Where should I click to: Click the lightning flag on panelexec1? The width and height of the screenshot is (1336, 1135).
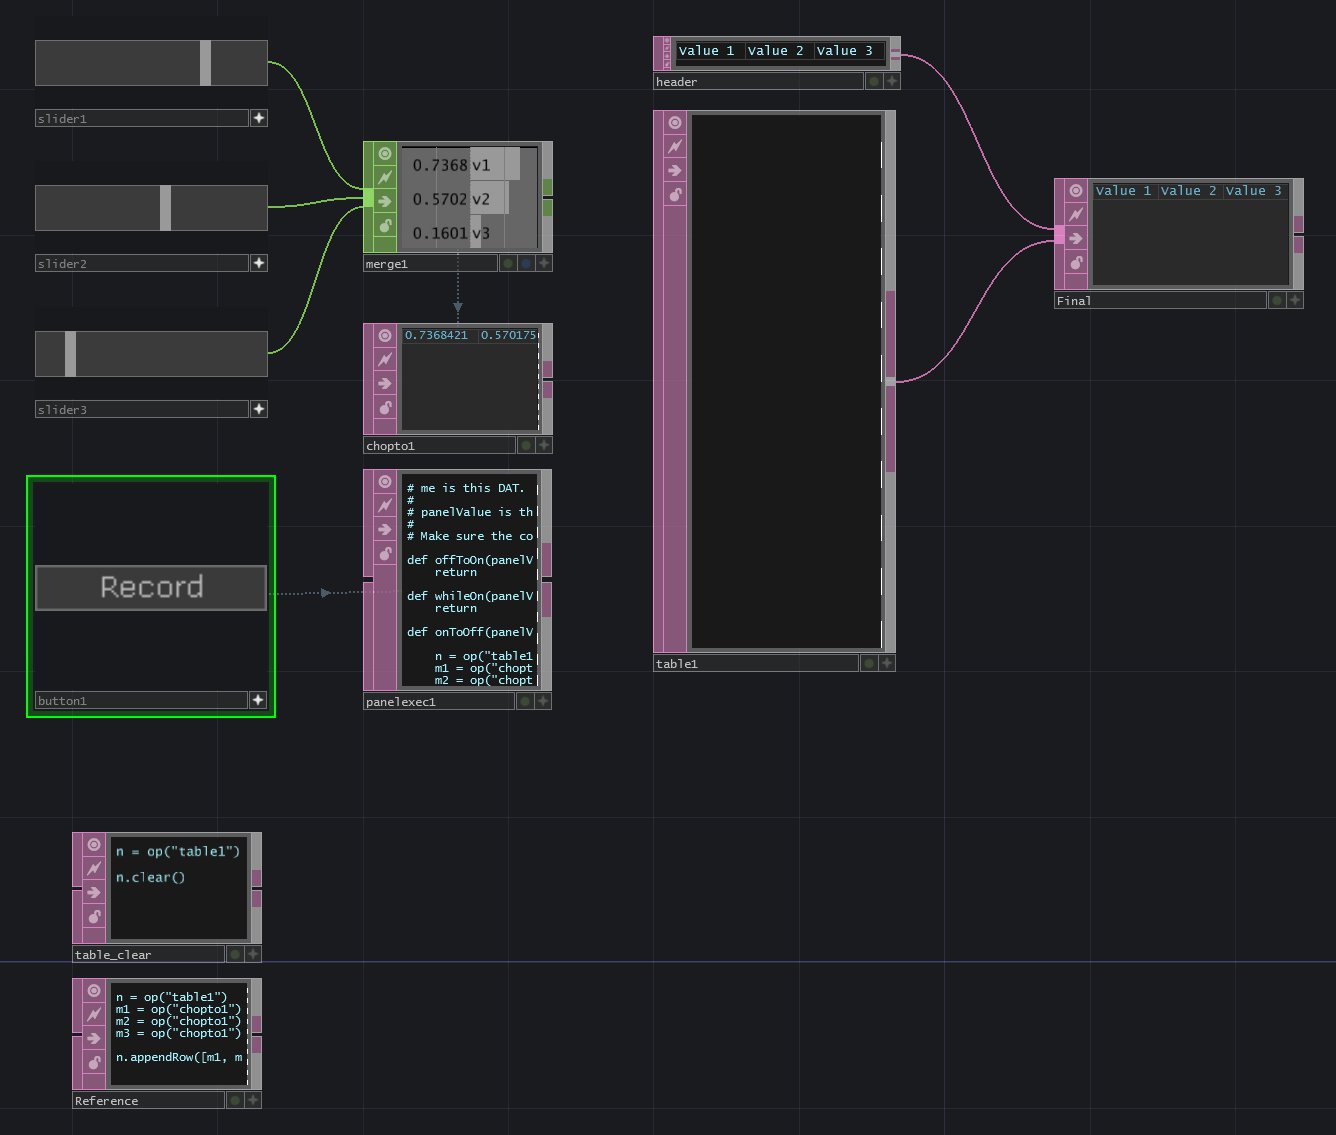pyautogui.click(x=385, y=505)
